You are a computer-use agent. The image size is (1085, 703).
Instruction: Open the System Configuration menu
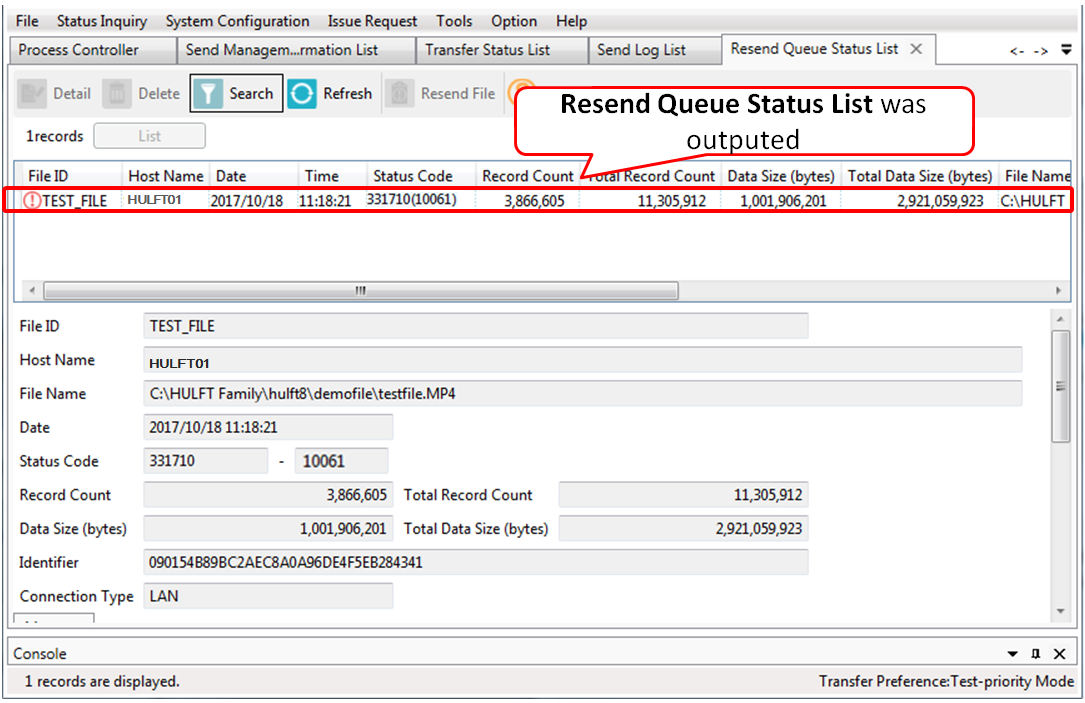click(x=237, y=21)
